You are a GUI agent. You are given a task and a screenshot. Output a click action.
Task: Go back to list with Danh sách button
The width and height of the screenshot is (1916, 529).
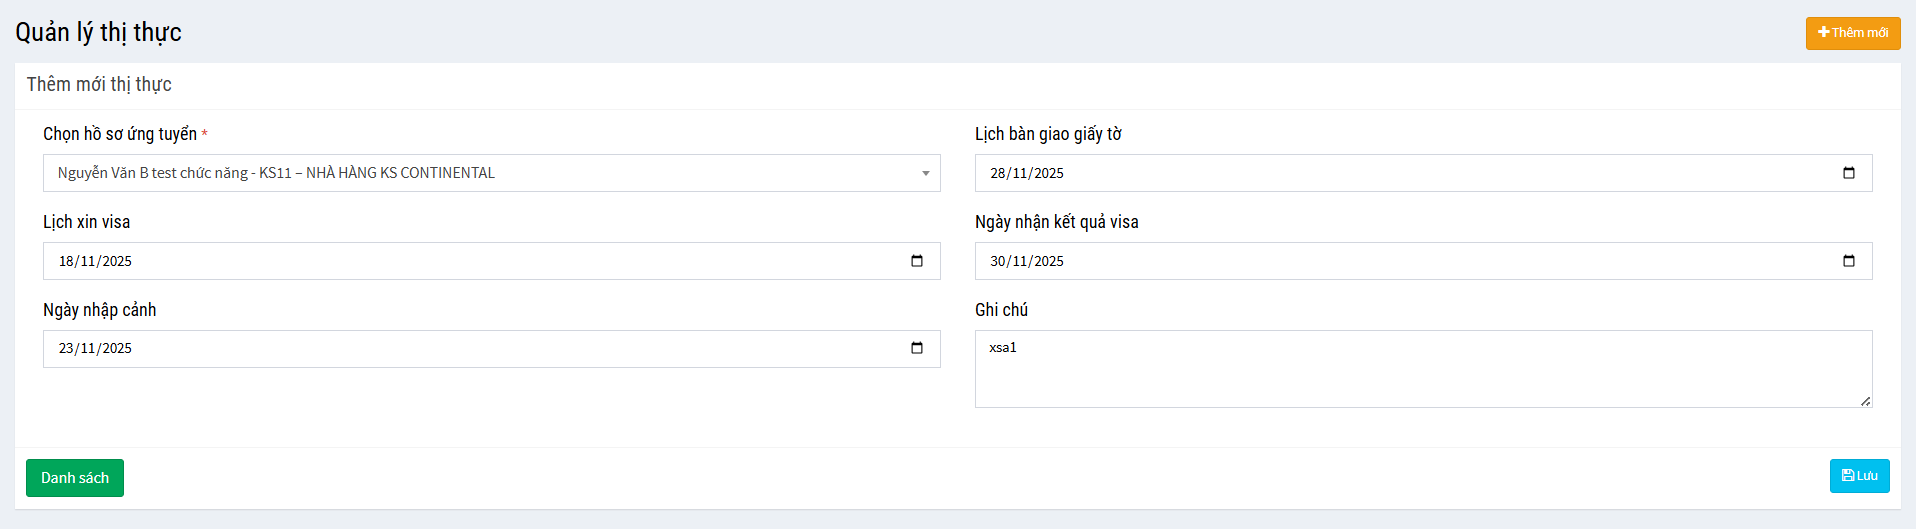click(x=75, y=478)
